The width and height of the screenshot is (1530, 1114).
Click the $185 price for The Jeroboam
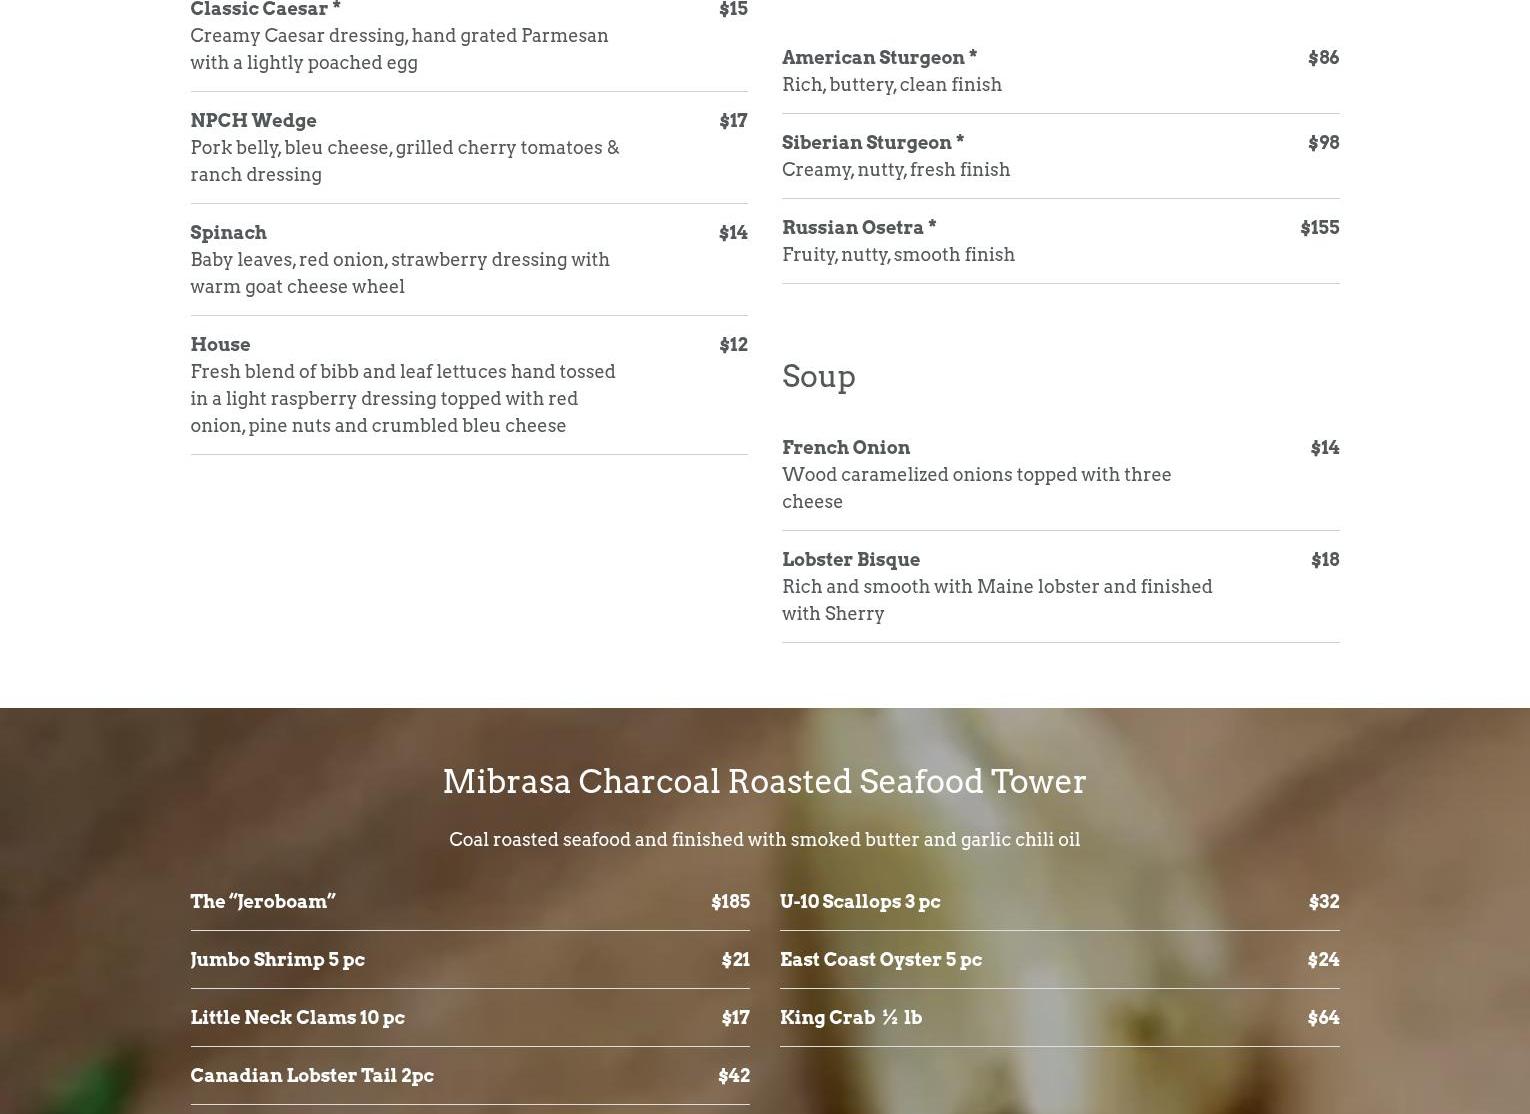tap(730, 901)
